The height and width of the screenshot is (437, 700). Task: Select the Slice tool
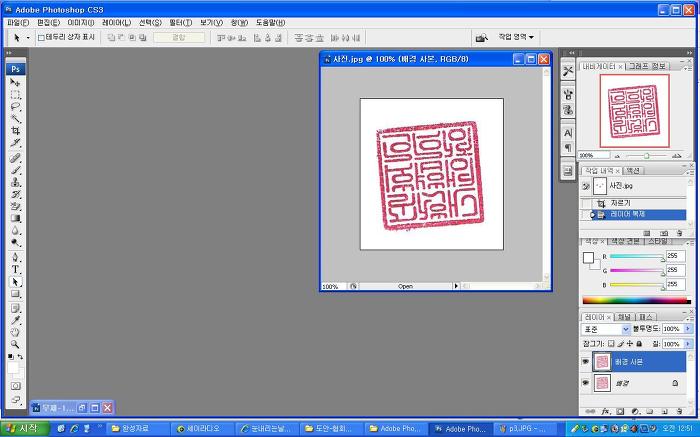(15, 143)
